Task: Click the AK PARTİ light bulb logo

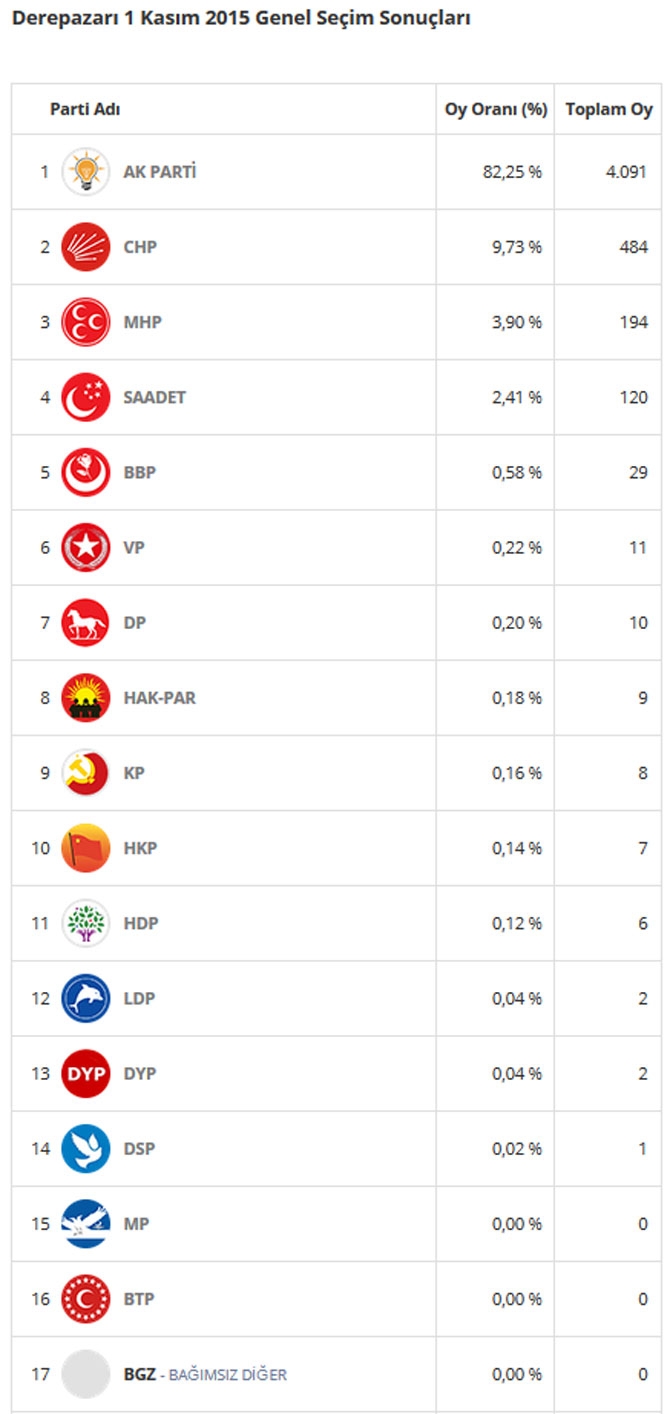Action: coord(86,171)
